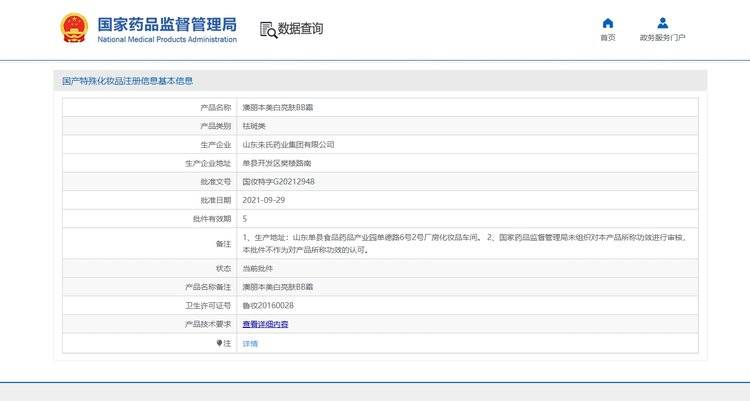Click product name value 澳丽本美白亮肤BB霜

click(277, 107)
